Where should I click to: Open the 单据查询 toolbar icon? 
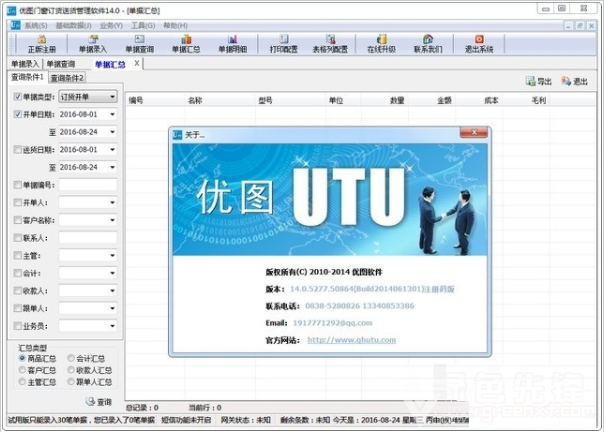pos(139,44)
